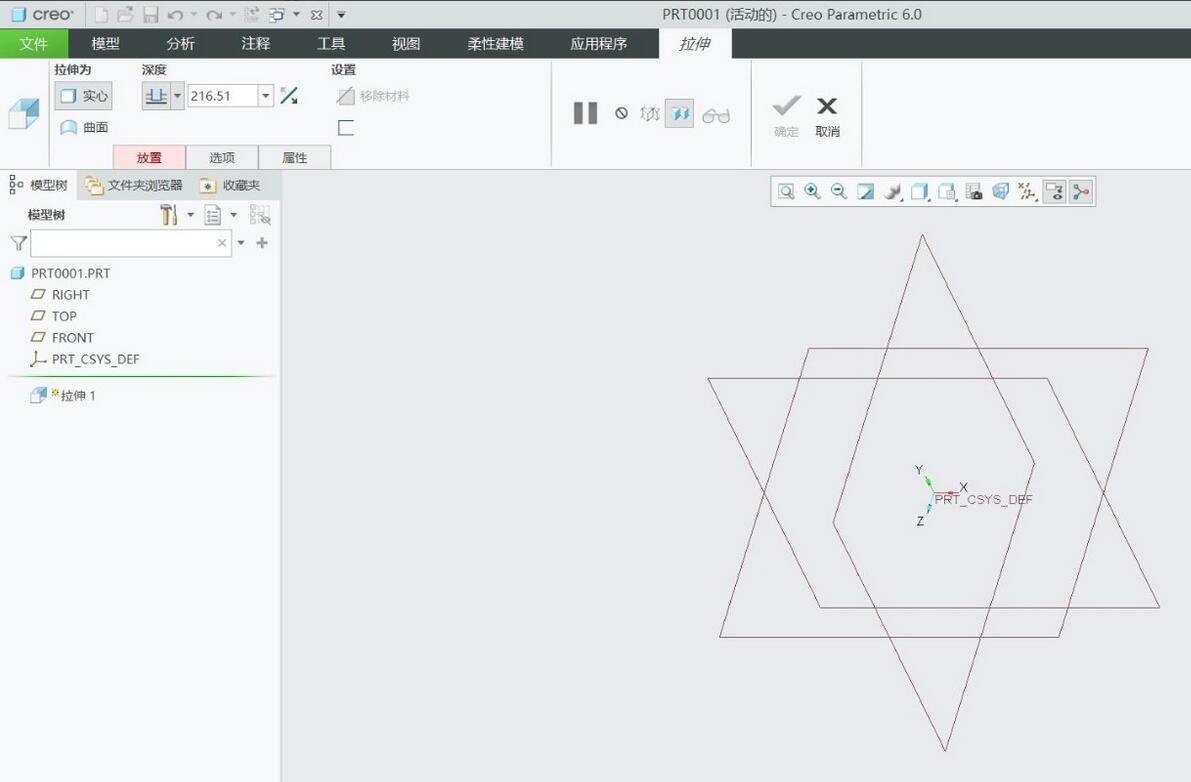Viewport: 1191px width, 782px height.
Task: Switch to the 模型树 tab
Action: pos(39,184)
